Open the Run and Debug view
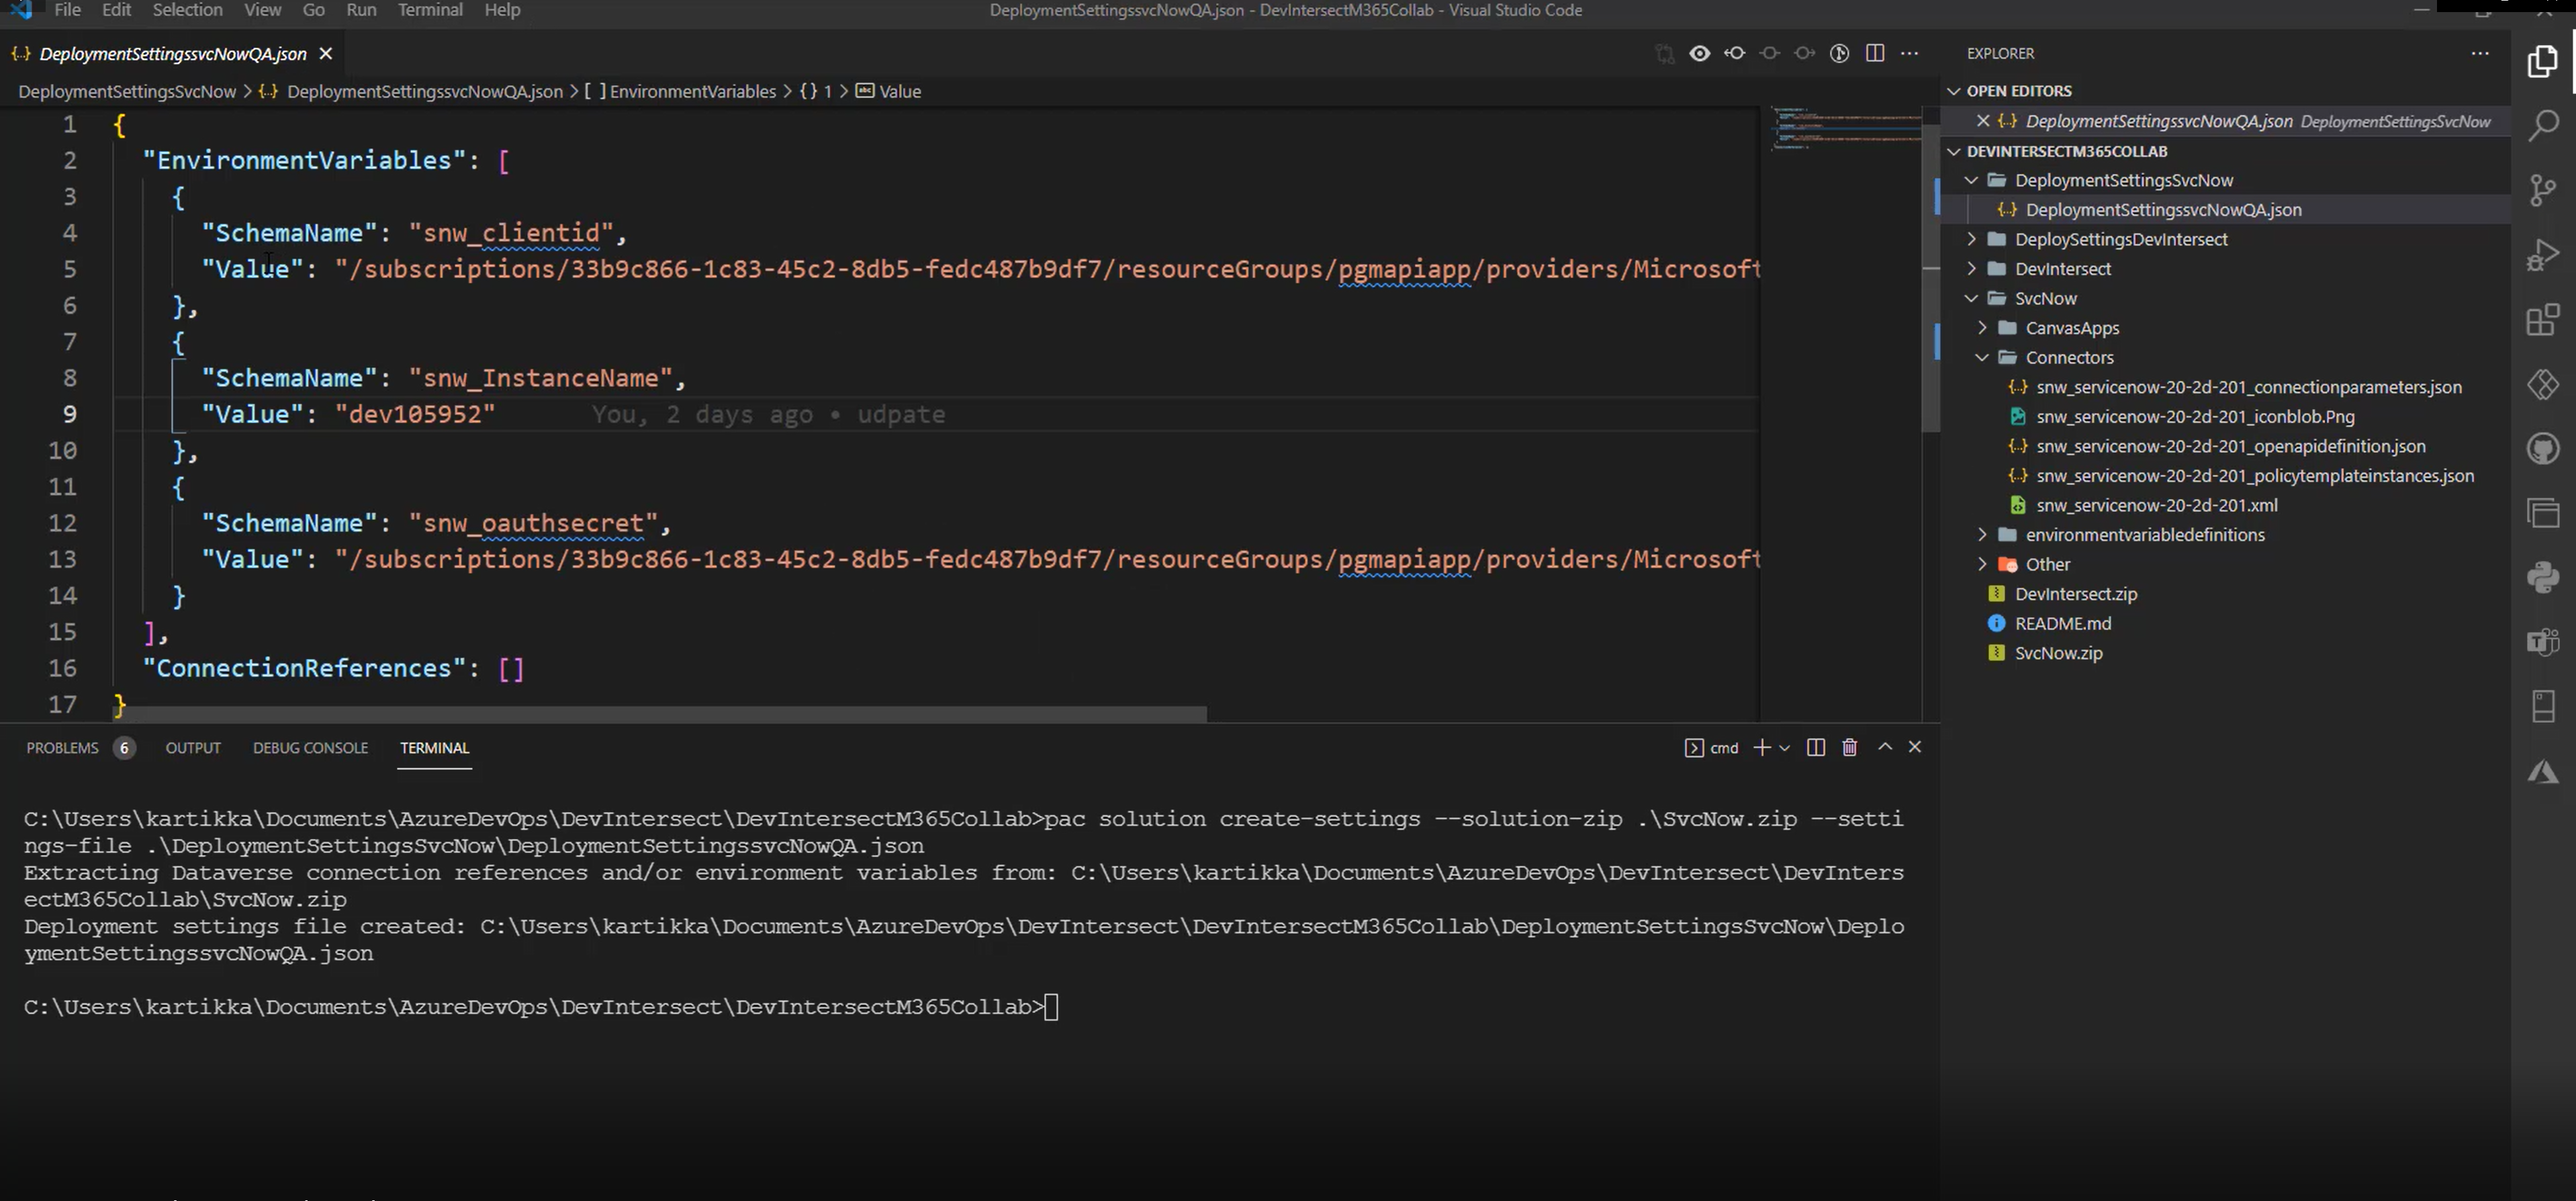Image resolution: width=2576 pixels, height=1201 pixels. click(2543, 255)
